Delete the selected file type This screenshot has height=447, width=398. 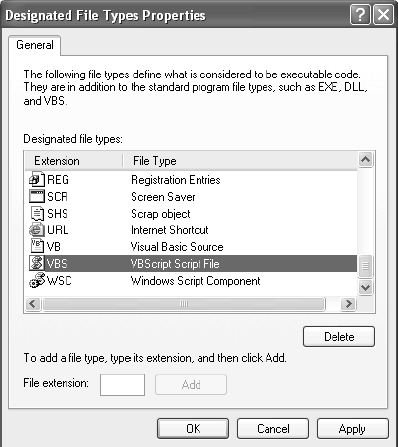(x=339, y=337)
